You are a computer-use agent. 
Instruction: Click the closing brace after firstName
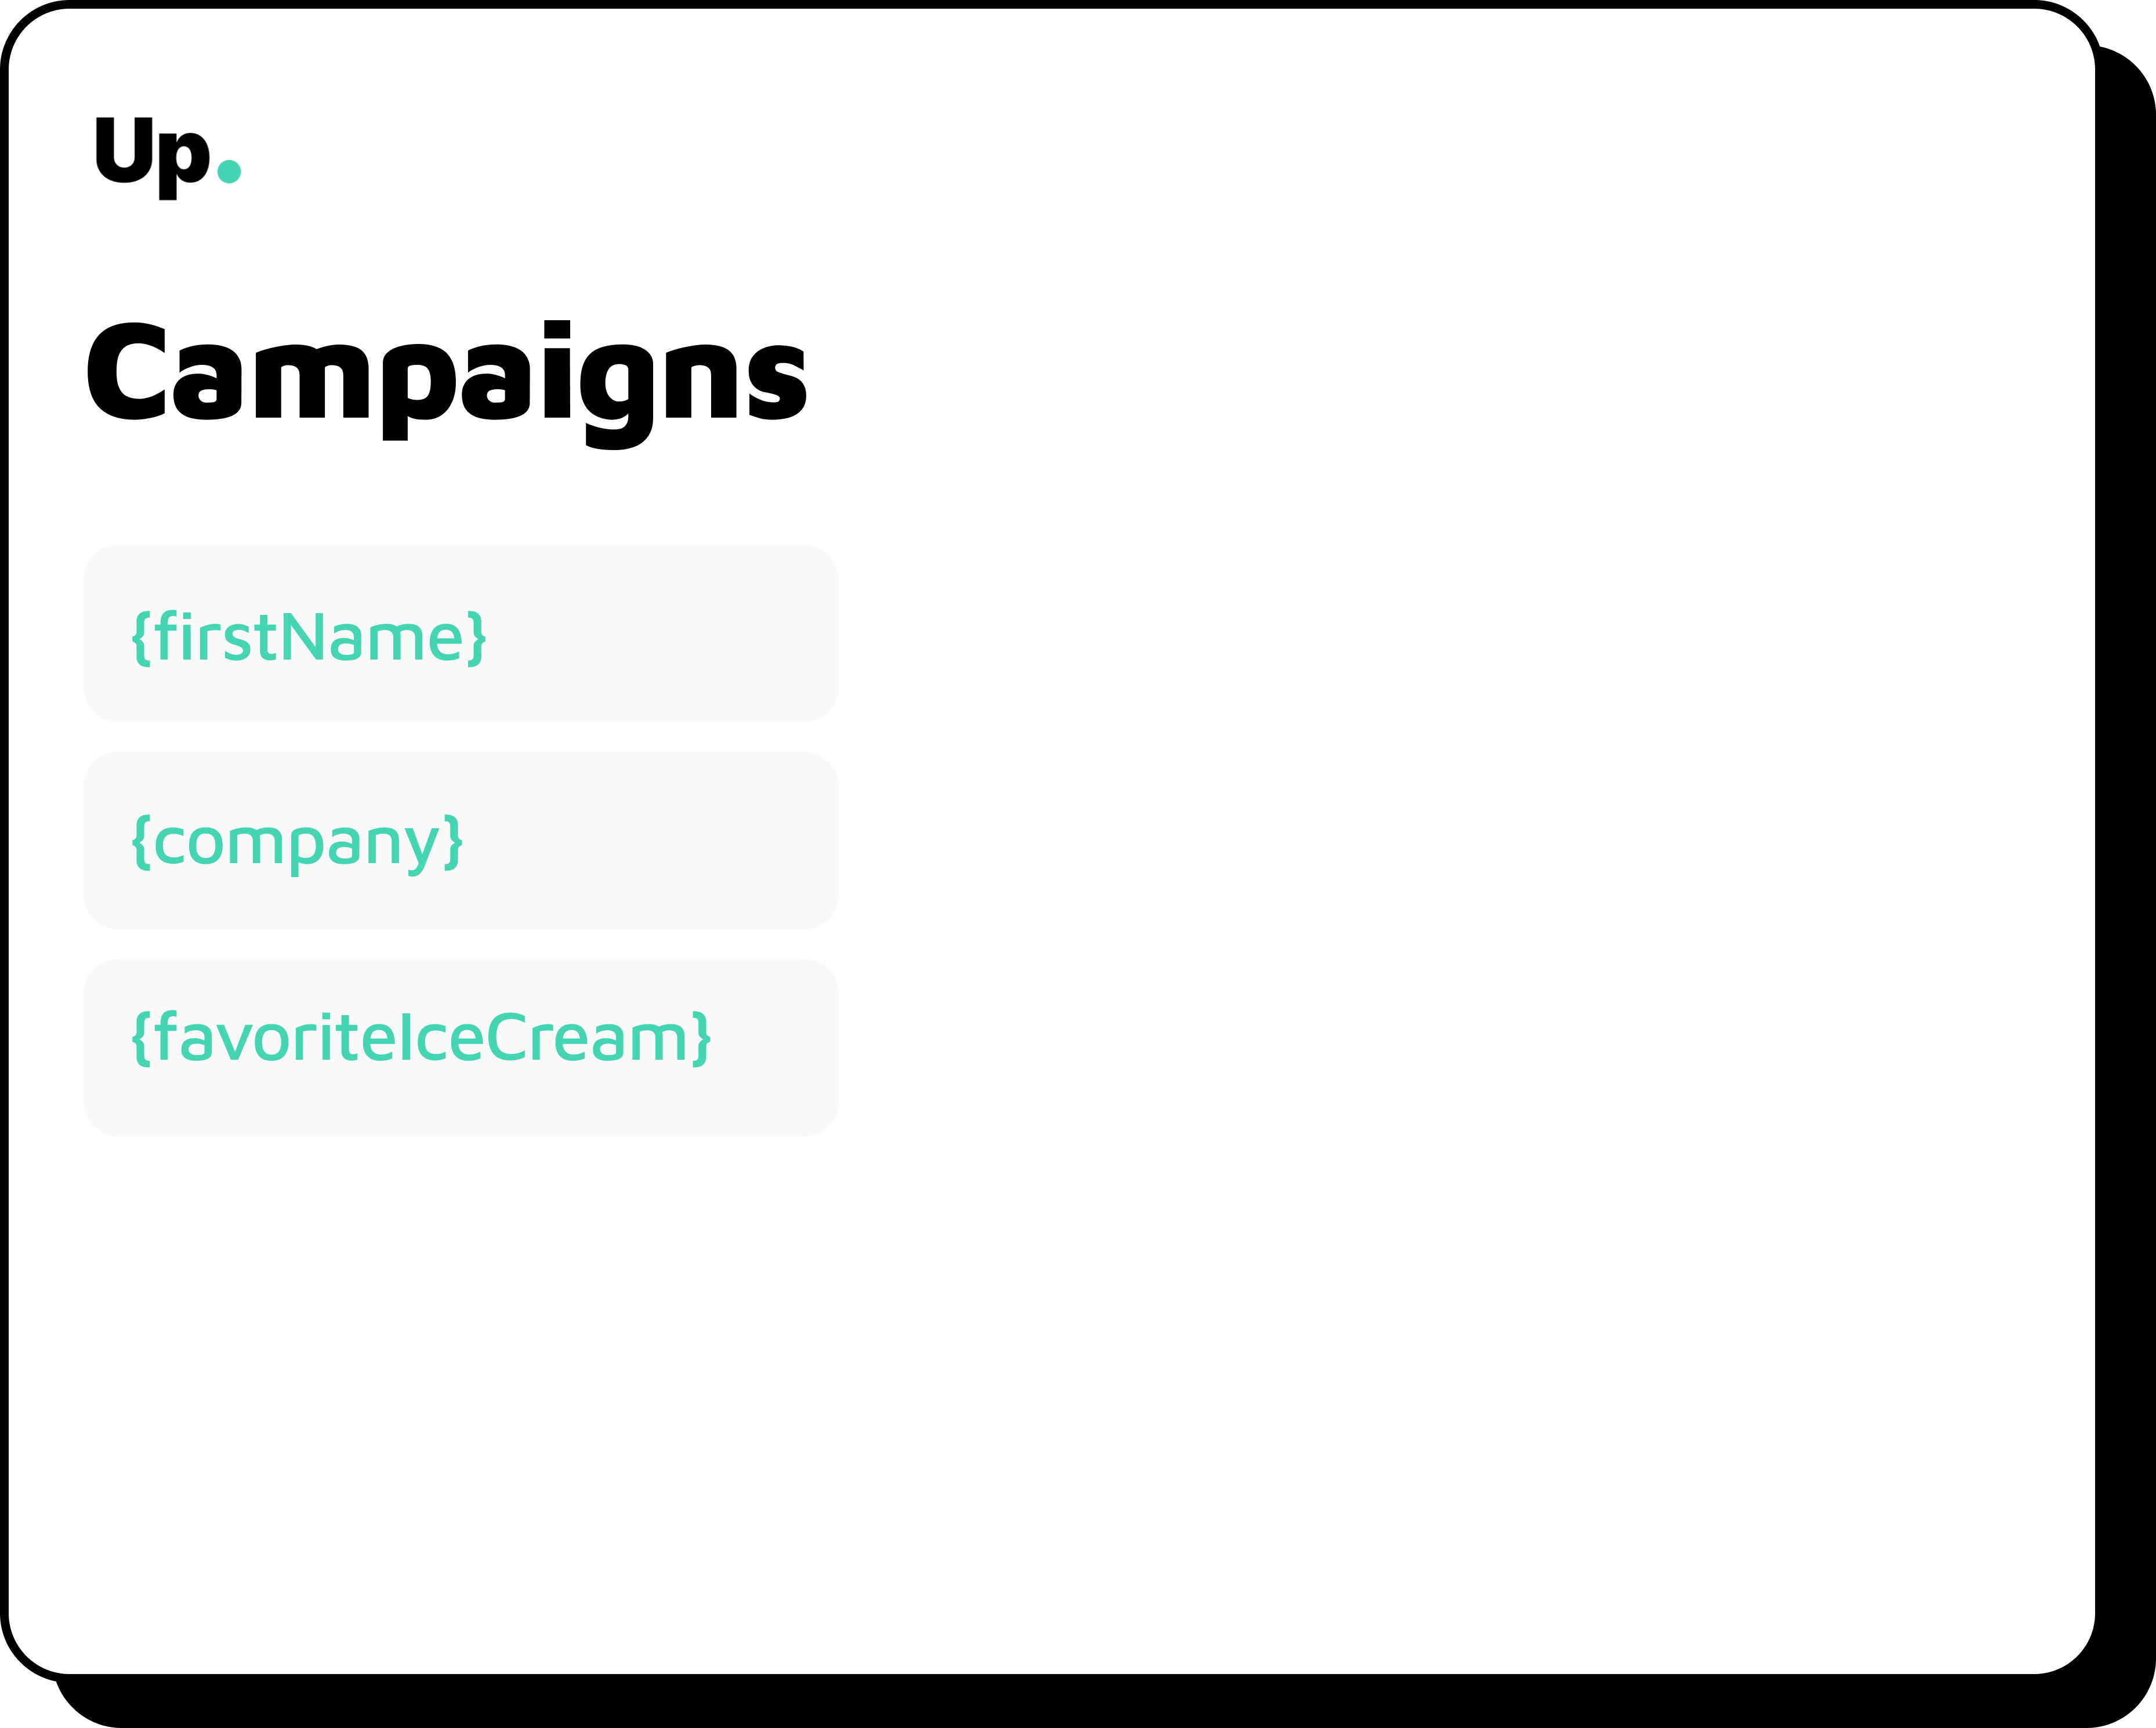click(477, 638)
